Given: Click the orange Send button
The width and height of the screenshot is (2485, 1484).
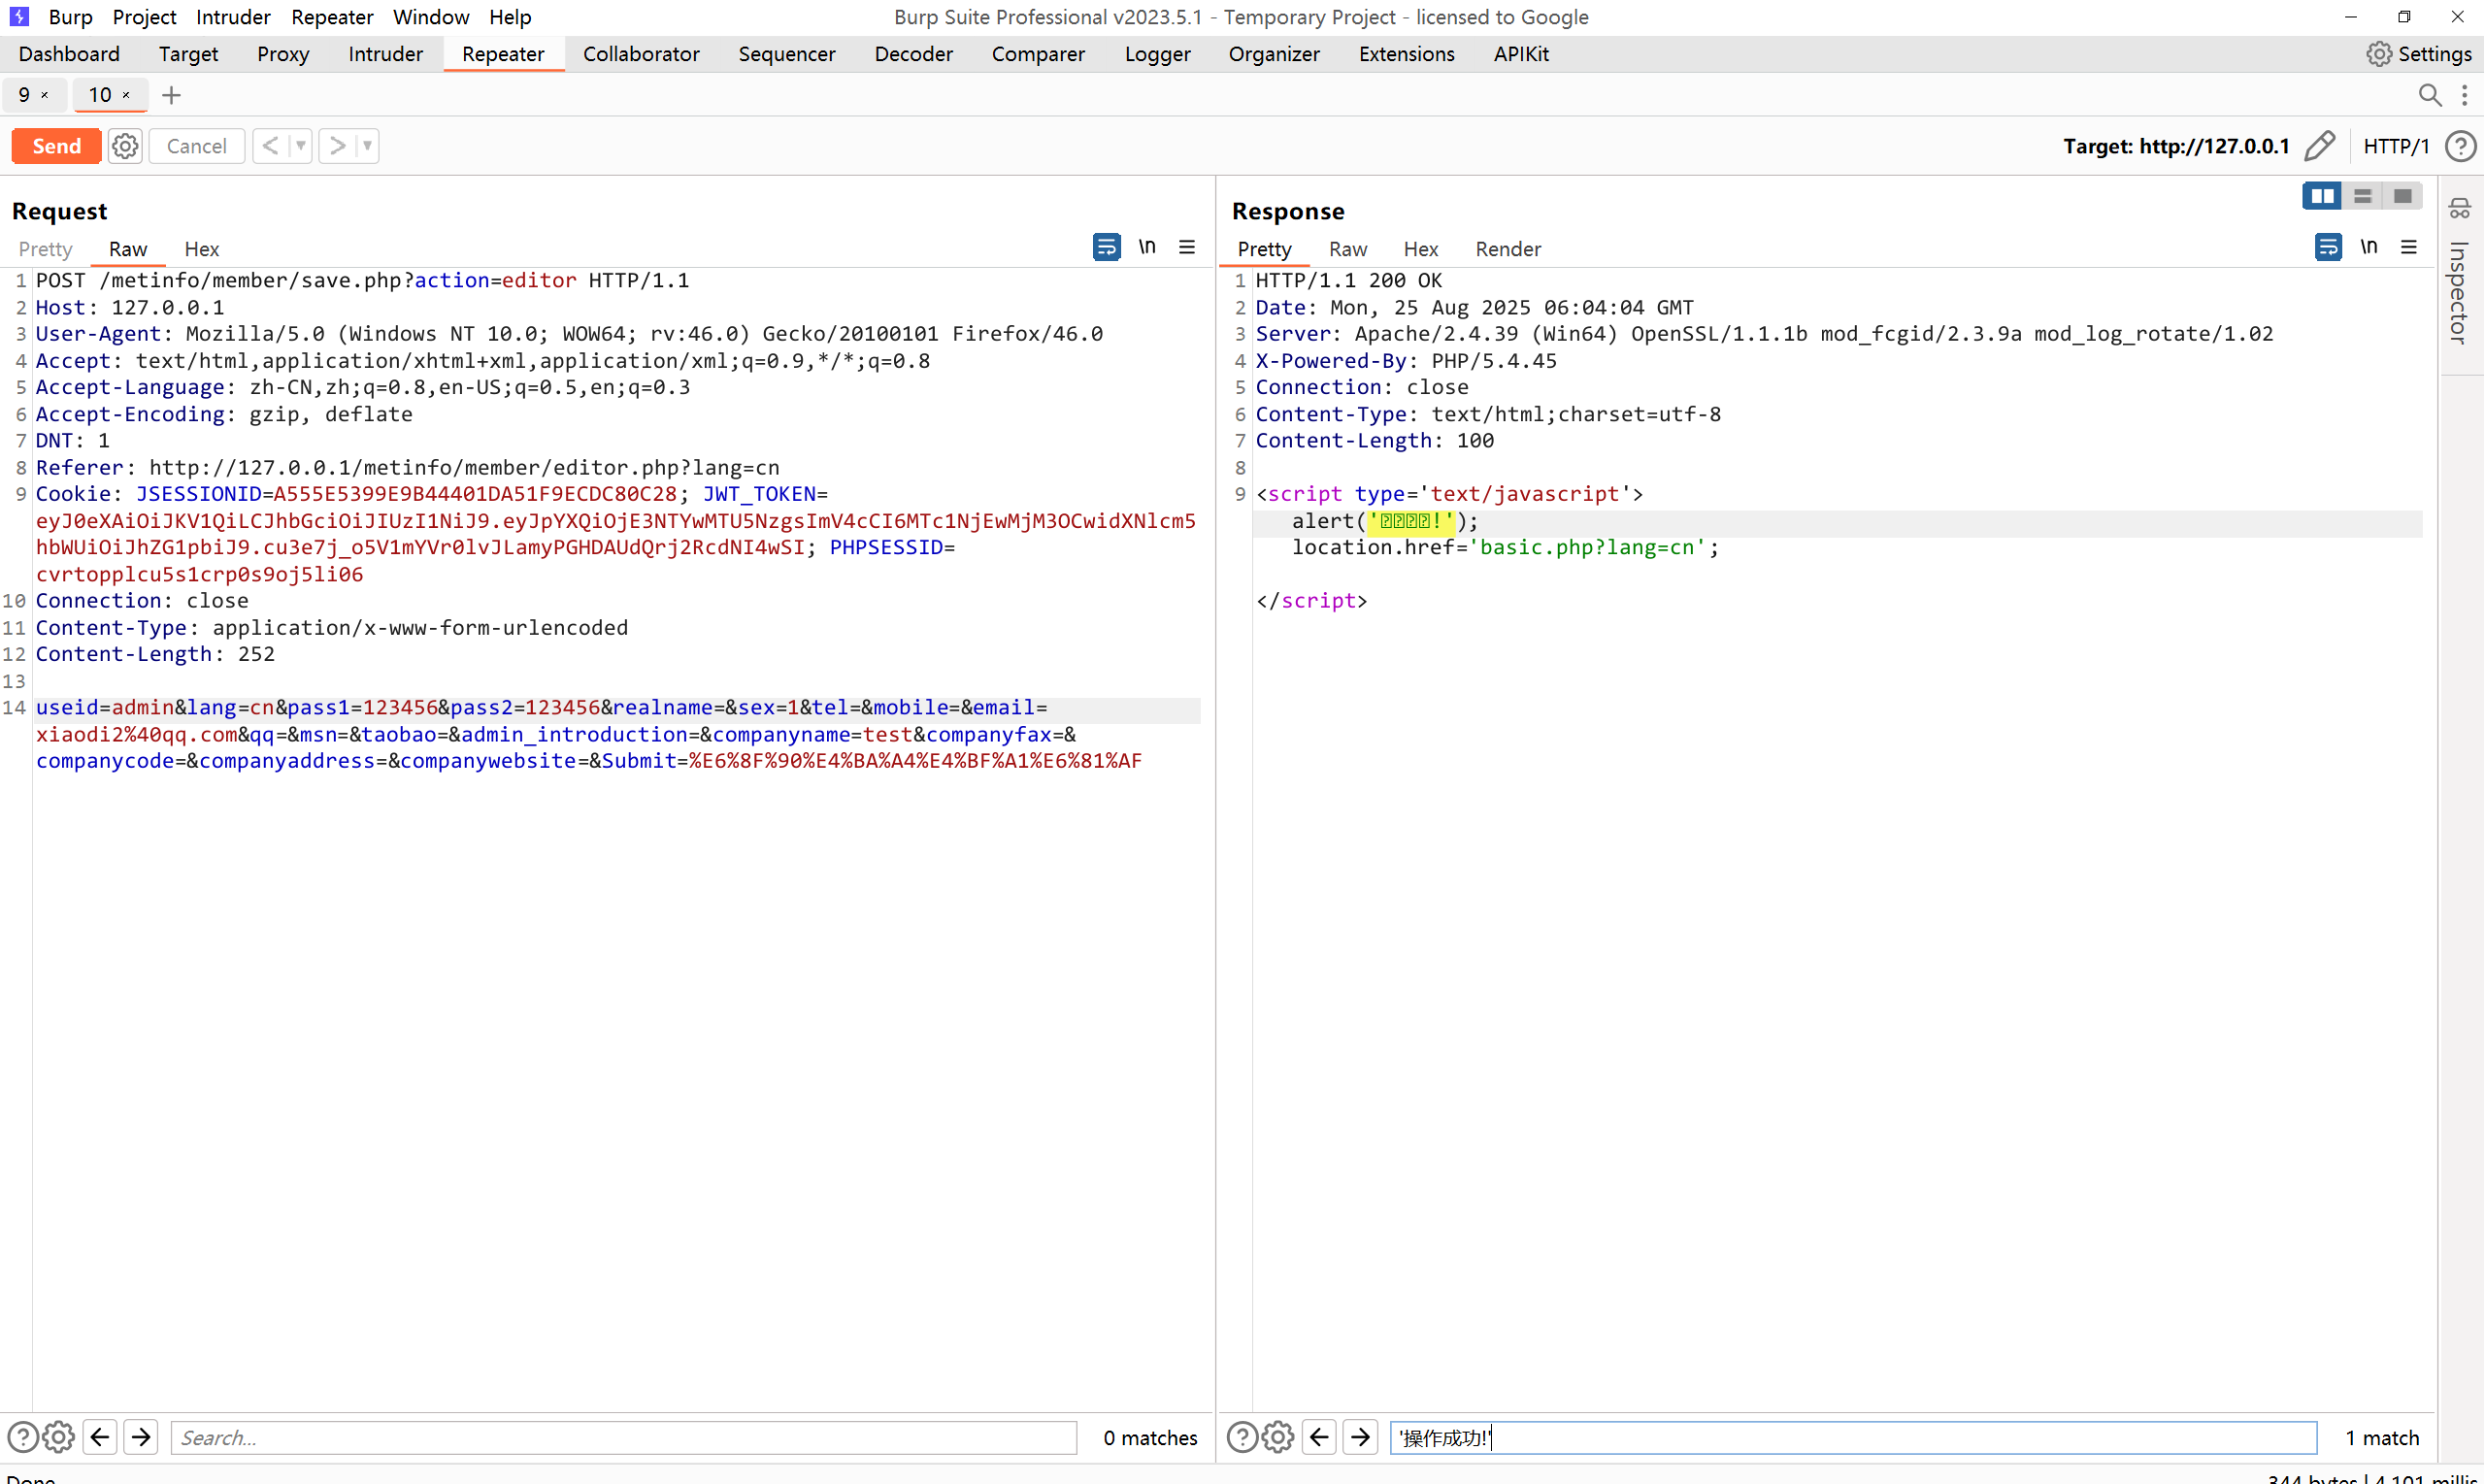Looking at the screenshot, I should [56, 146].
